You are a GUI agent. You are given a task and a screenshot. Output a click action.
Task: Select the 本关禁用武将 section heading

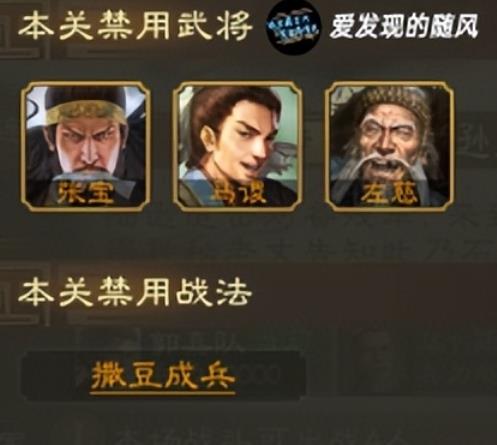[135, 26]
